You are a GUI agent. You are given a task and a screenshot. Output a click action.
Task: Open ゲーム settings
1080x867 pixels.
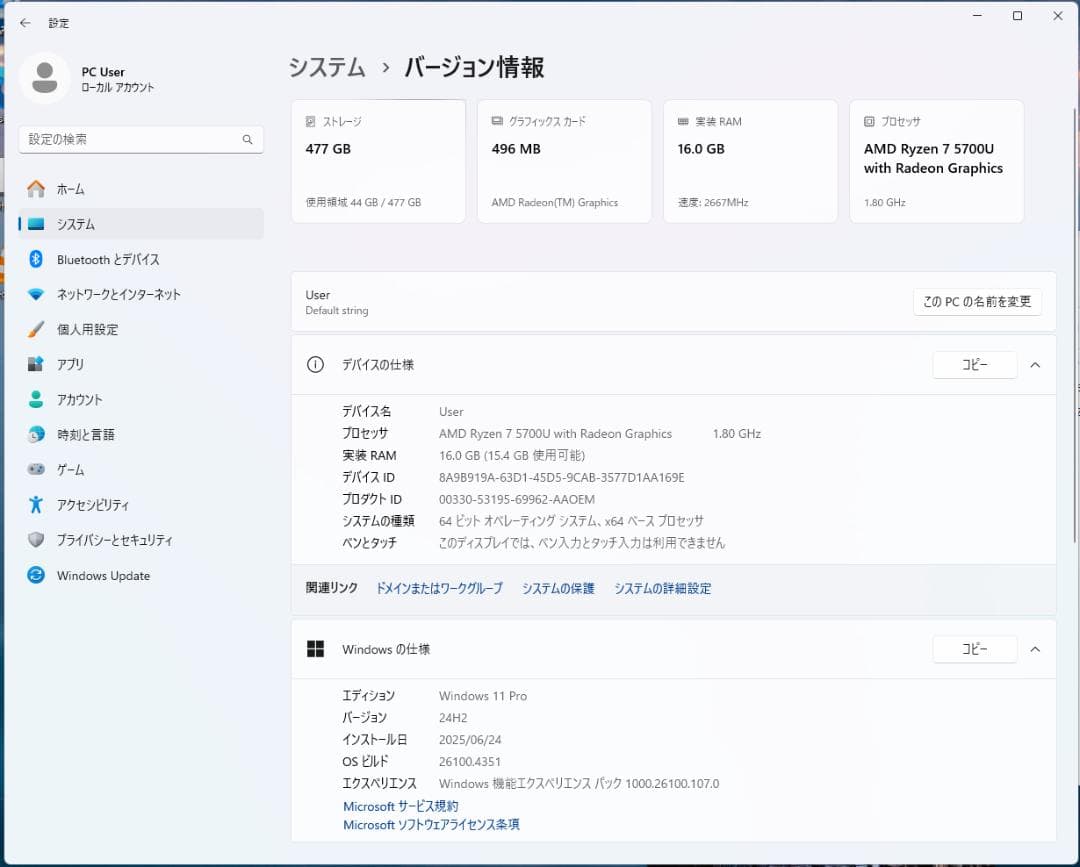pos(70,469)
